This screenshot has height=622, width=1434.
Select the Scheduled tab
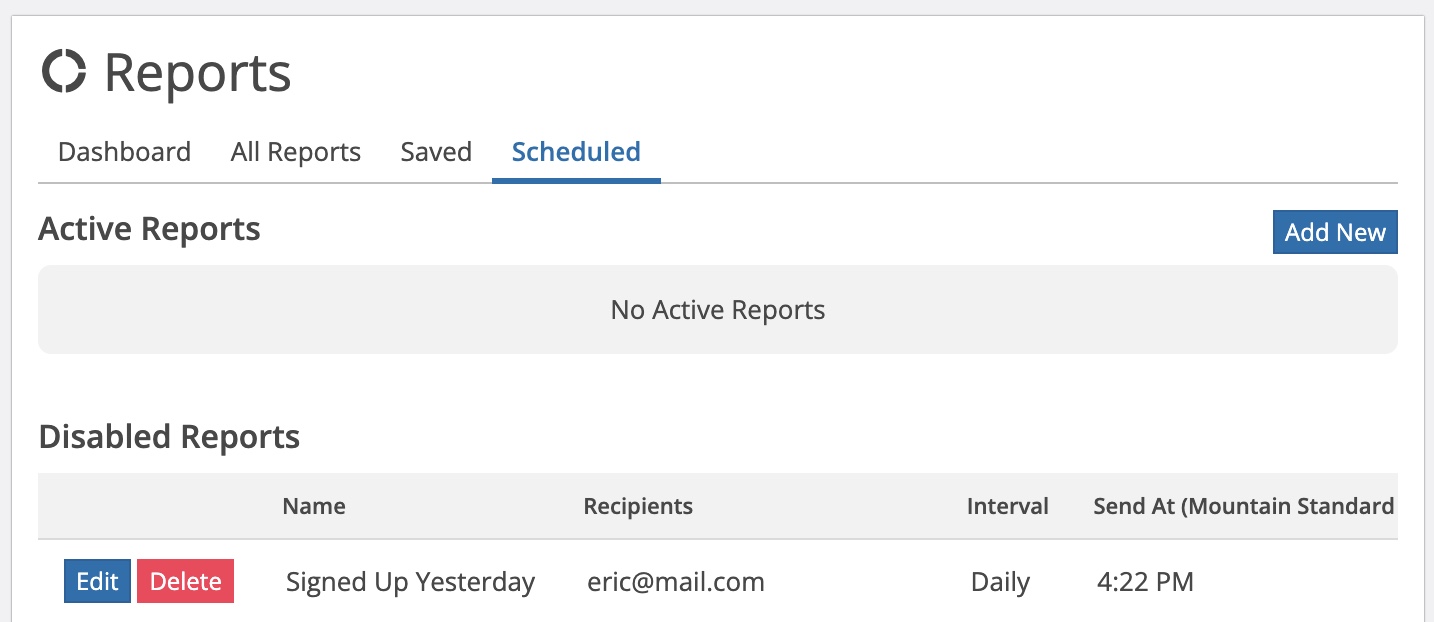click(x=576, y=152)
